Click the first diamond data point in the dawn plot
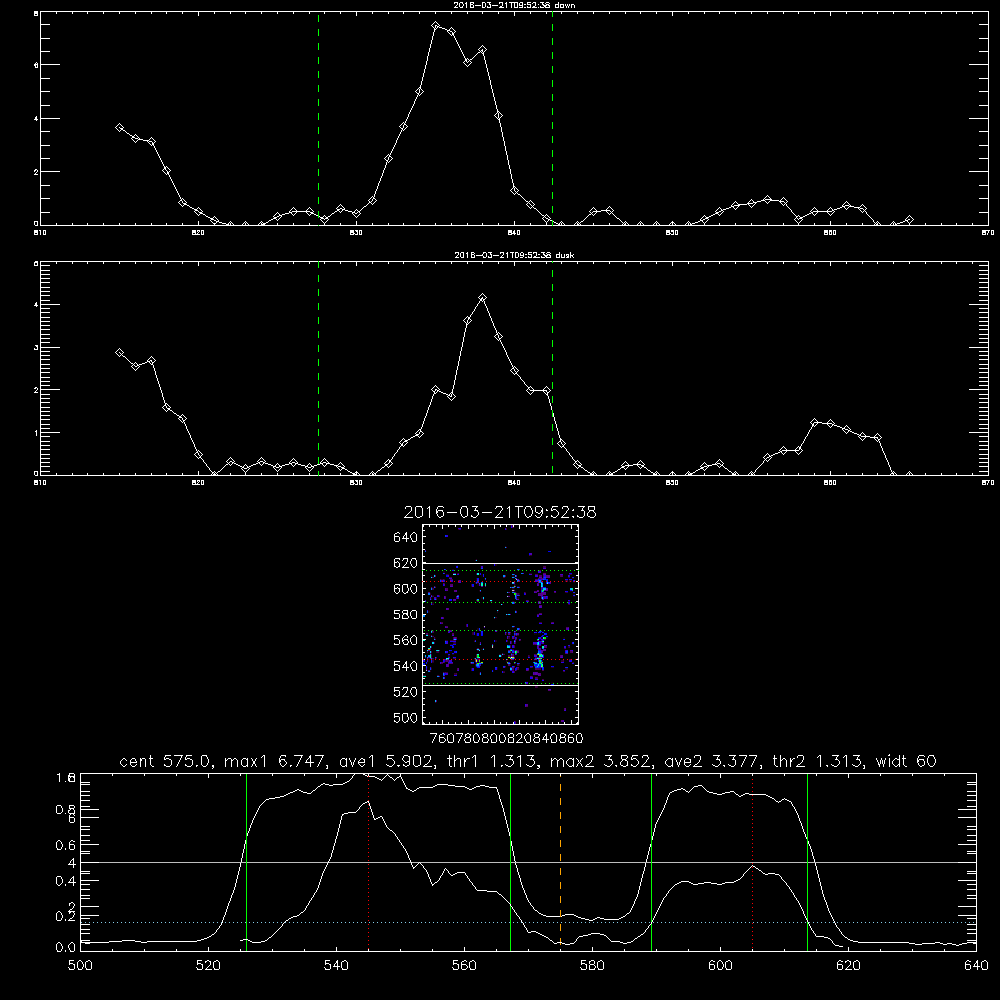 pyautogui.click(x=119, y=128)
